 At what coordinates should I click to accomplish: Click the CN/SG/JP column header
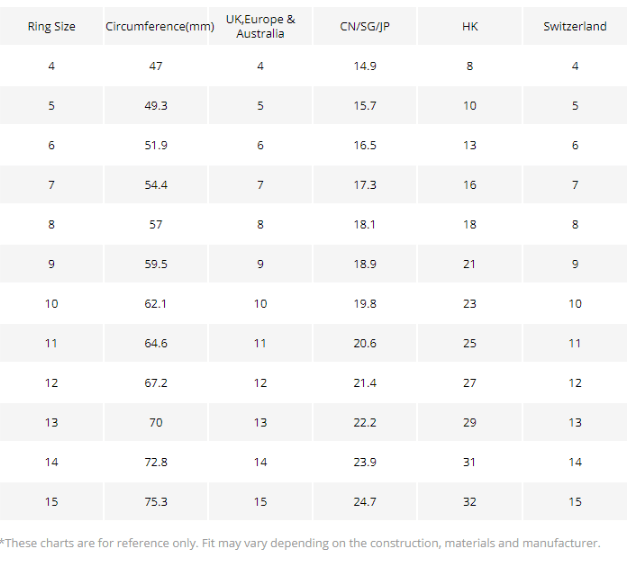tap(364, 27)
